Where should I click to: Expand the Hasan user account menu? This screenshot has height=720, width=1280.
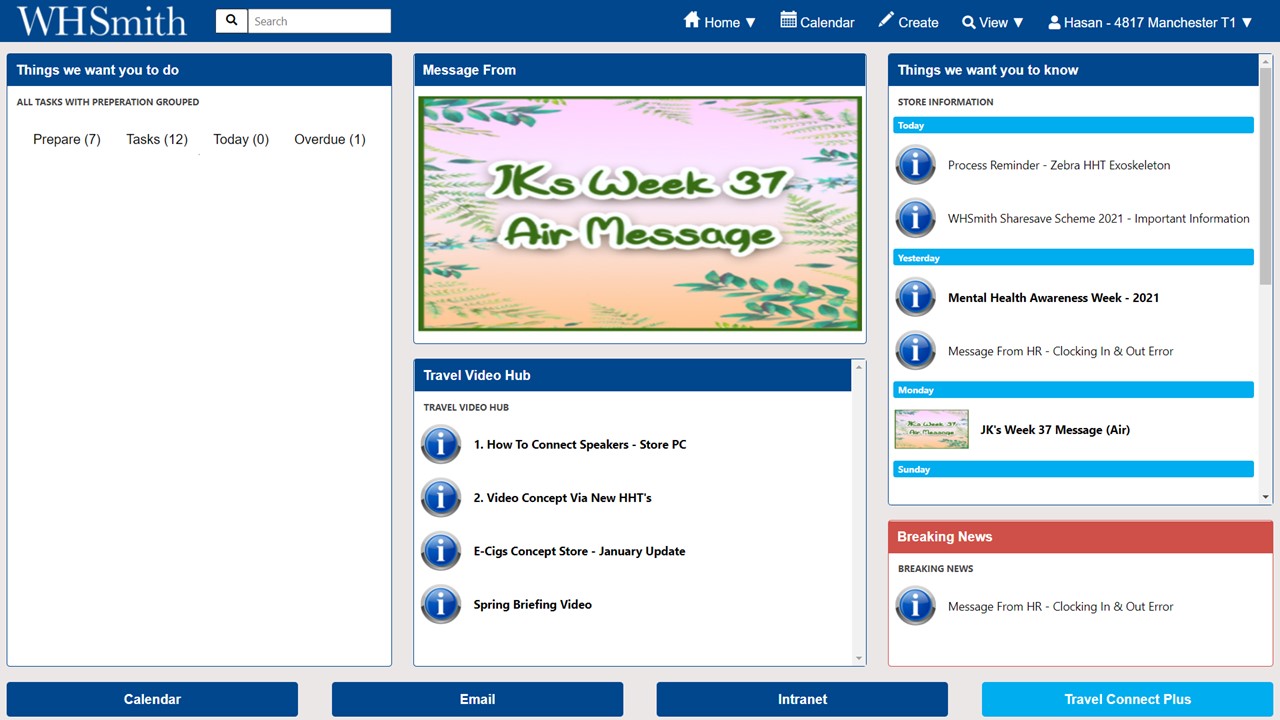[x=1150, y=22]
